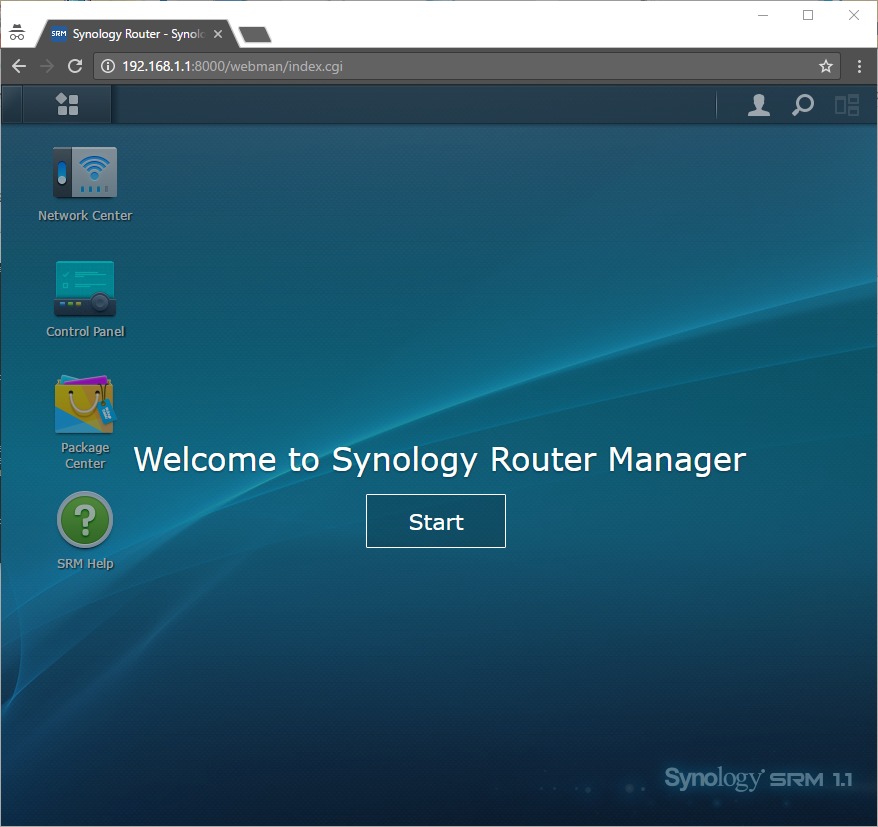Screen dimensions: 878x827
Task: View site information icon in address bar
Action: tap(108, 67)
